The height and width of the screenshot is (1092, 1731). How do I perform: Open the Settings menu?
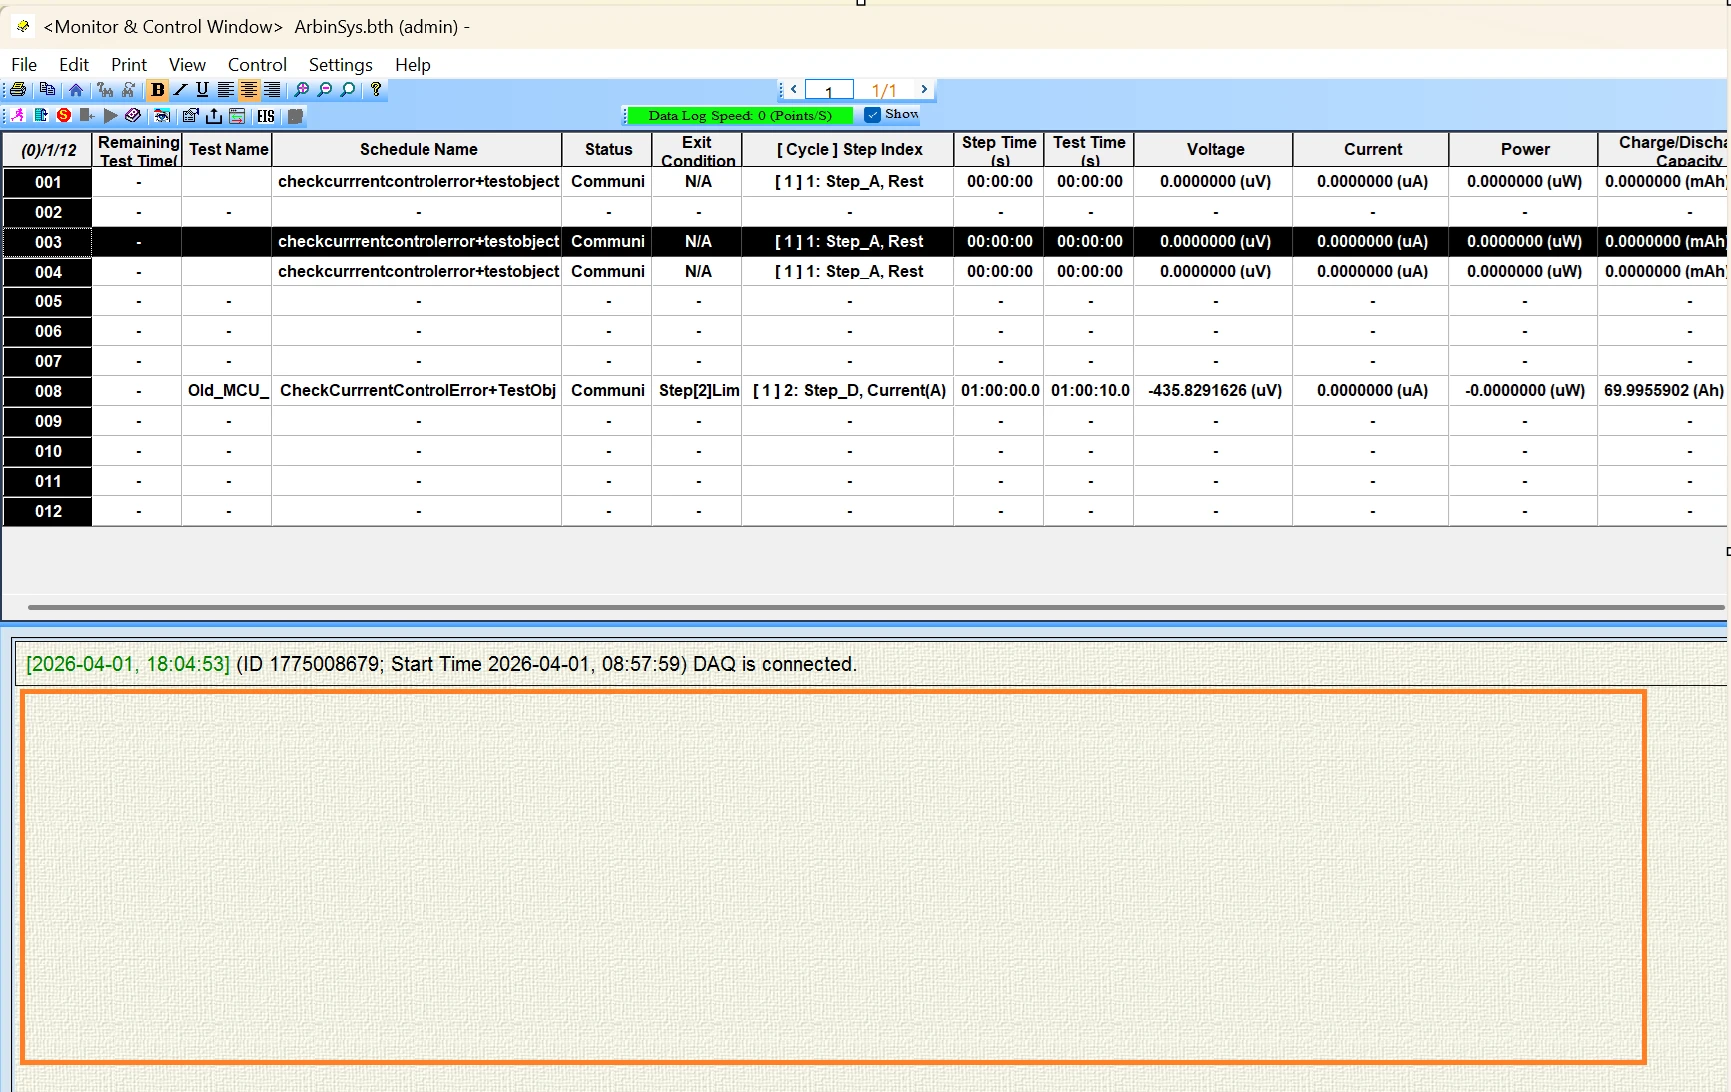pyautogui.click(x=340, y=64)
